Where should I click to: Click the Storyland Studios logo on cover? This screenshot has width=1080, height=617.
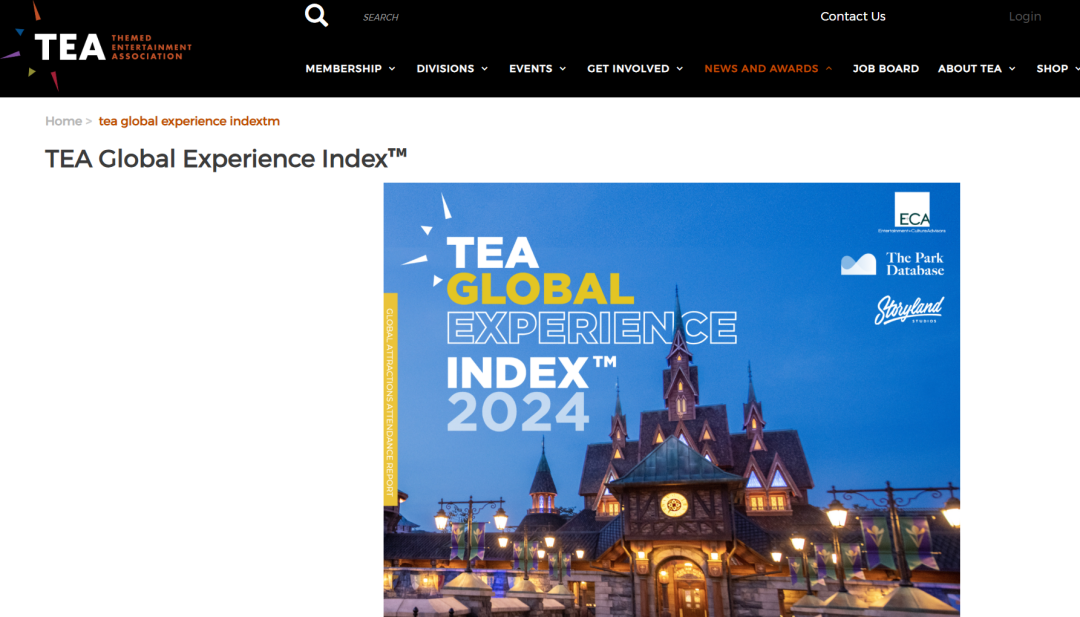pyautogui.click(x=909, y=310)
